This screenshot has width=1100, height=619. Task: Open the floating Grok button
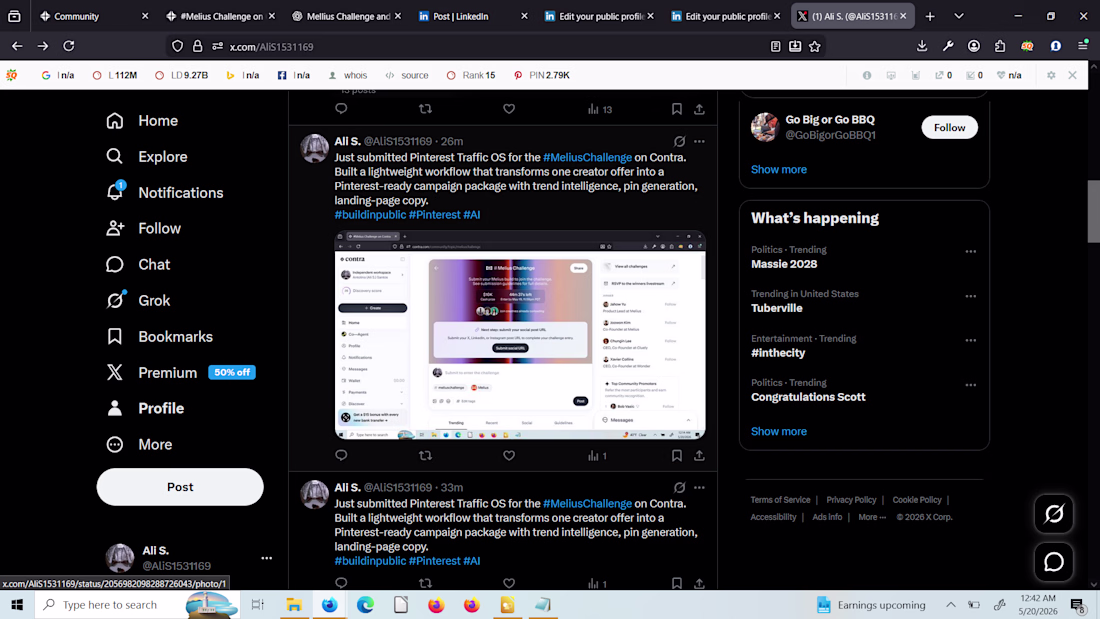click(1054, 514)
